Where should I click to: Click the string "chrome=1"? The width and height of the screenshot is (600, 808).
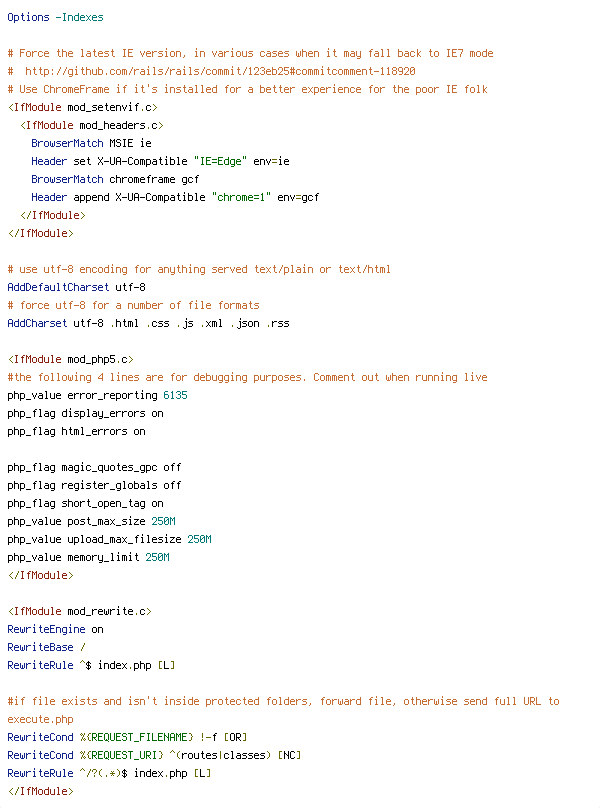point(241,198)
